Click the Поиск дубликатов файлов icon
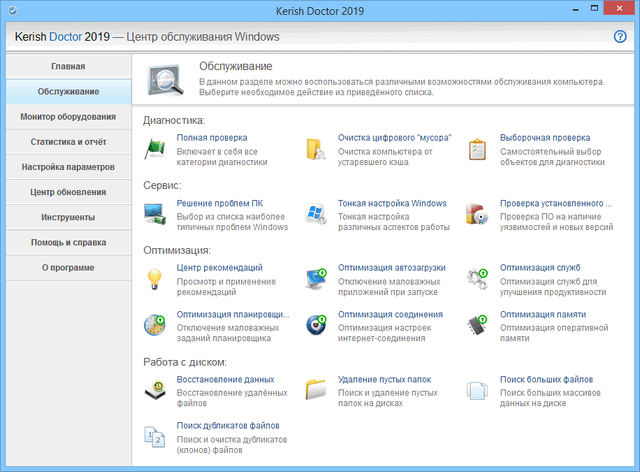This screenshot has width=640, height=472. pos(156,435)
